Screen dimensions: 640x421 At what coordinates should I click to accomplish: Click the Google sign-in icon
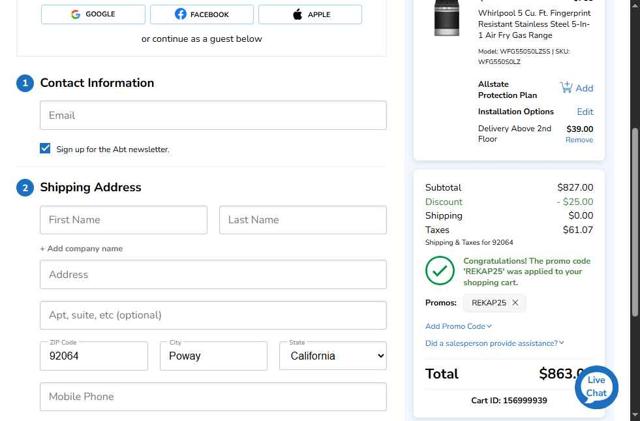(76, 14)
